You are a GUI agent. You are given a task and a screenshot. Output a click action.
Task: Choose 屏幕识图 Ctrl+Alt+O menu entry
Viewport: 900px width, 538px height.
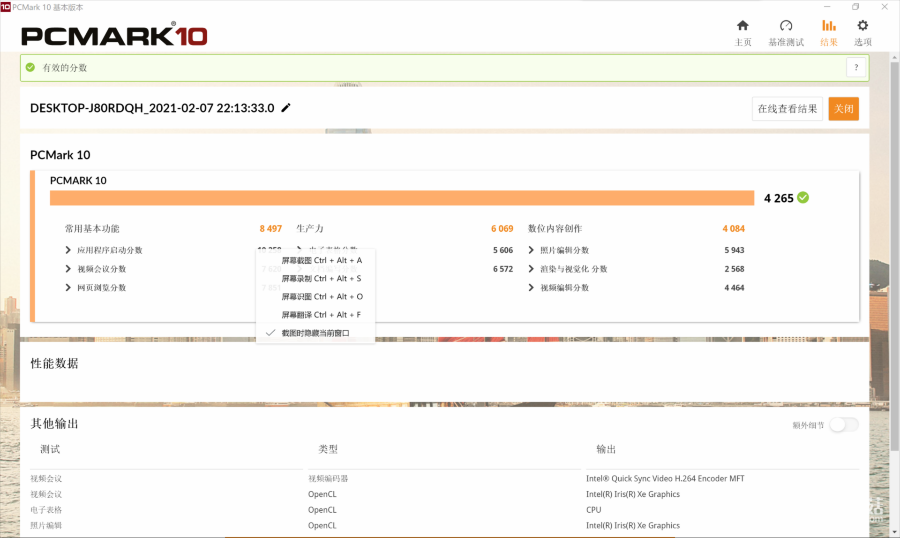[321, 297]
